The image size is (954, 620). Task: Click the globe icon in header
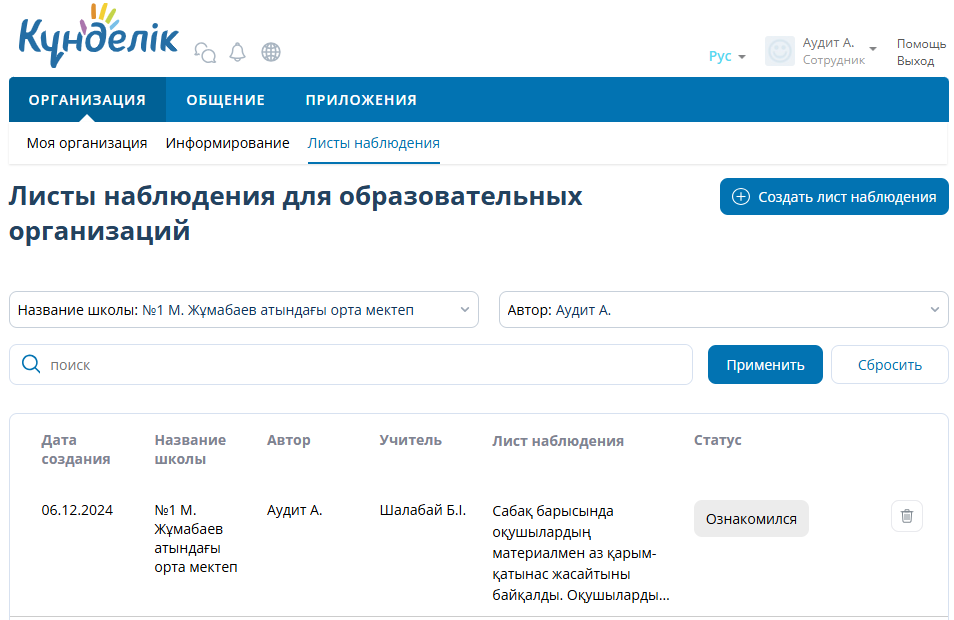click(270, 52)
